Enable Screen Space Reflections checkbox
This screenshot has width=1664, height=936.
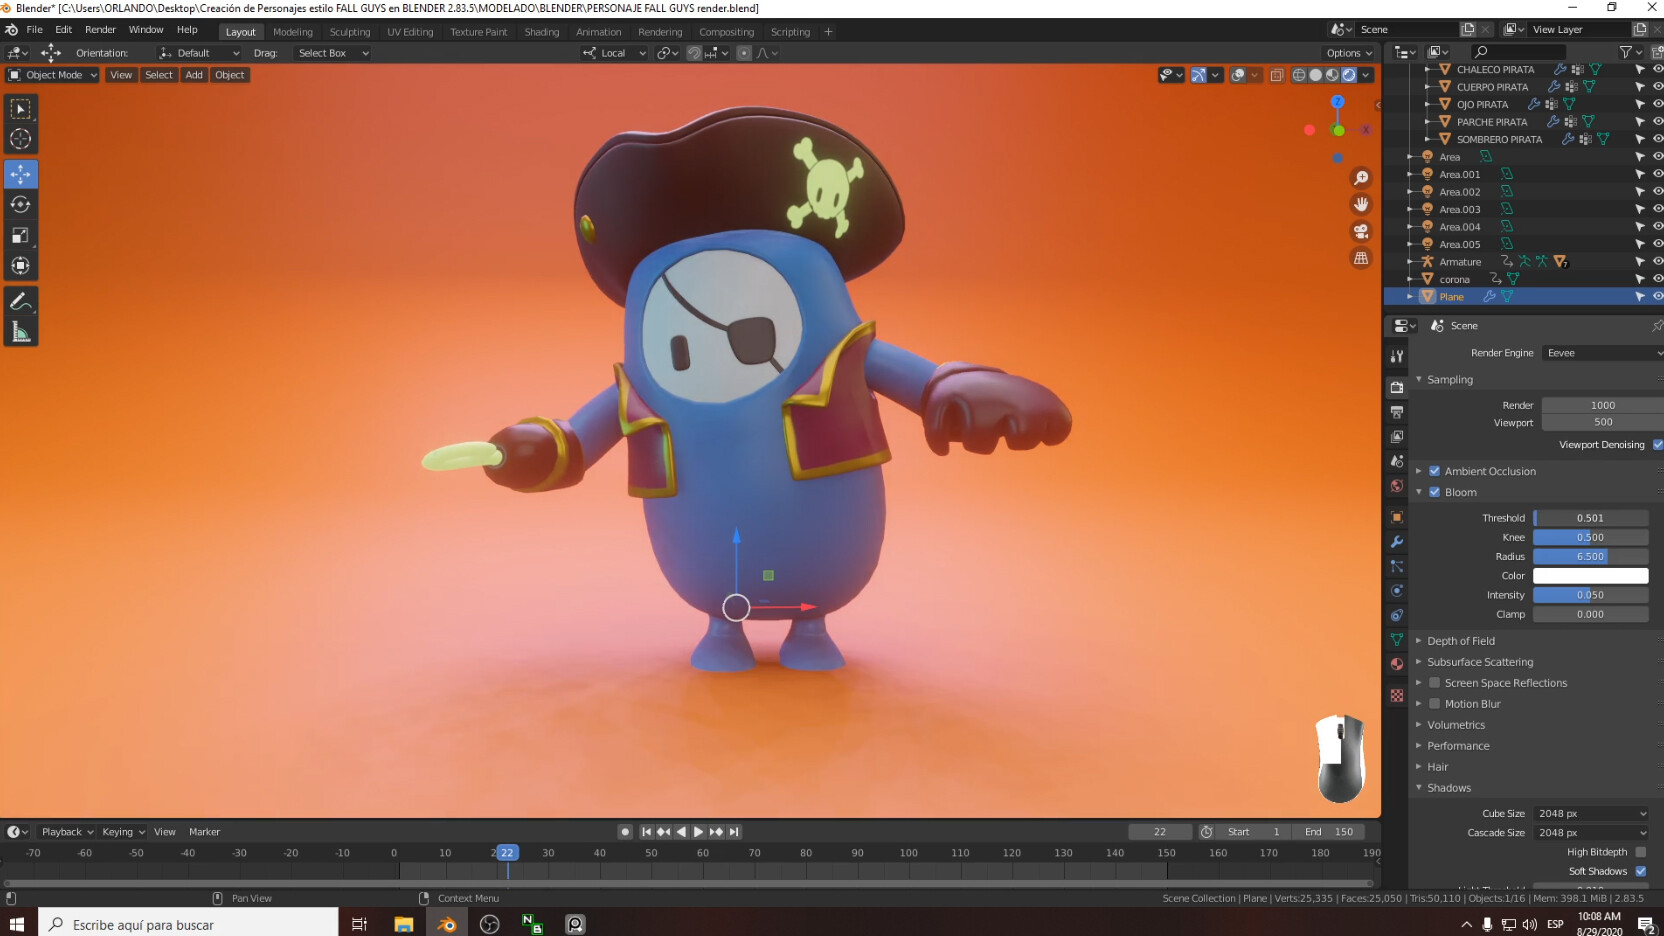tap(1436, 683)
